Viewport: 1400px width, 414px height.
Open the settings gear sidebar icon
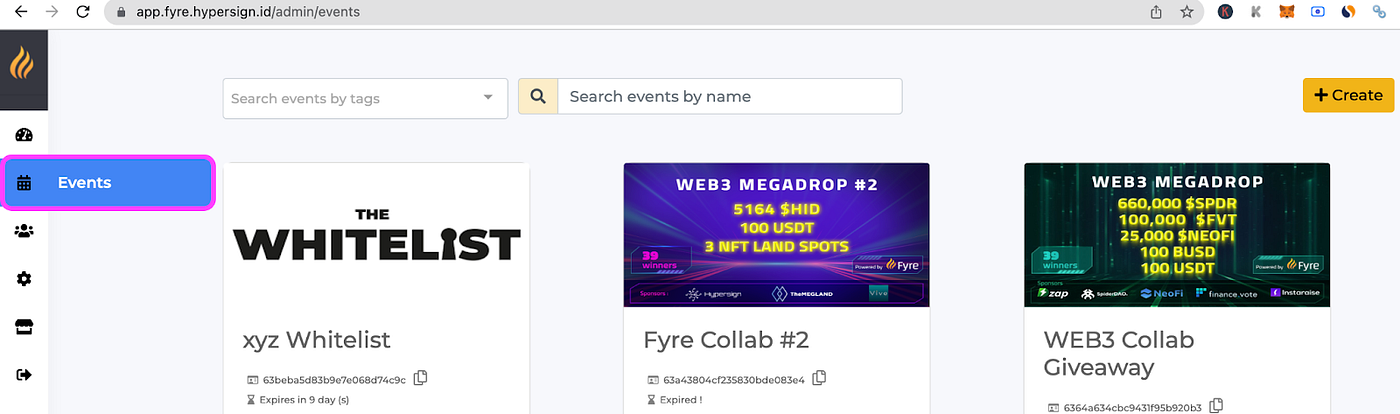(x=25, y=278)
